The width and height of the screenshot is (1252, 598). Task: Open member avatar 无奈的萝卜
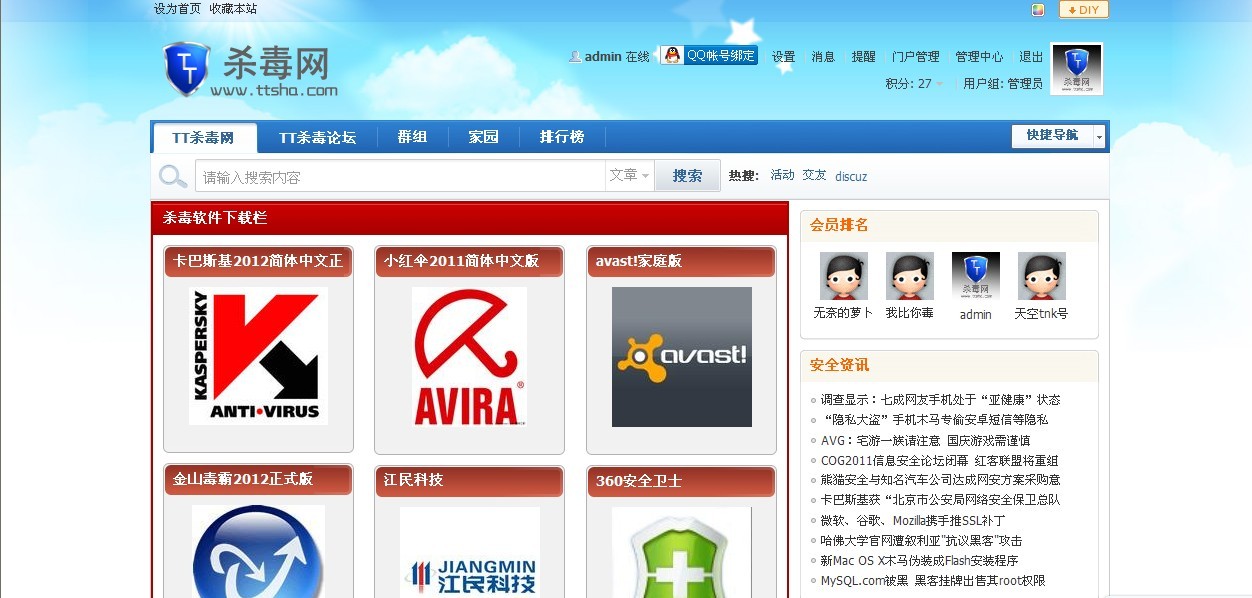pyautogui.click(x=844, y=276)
